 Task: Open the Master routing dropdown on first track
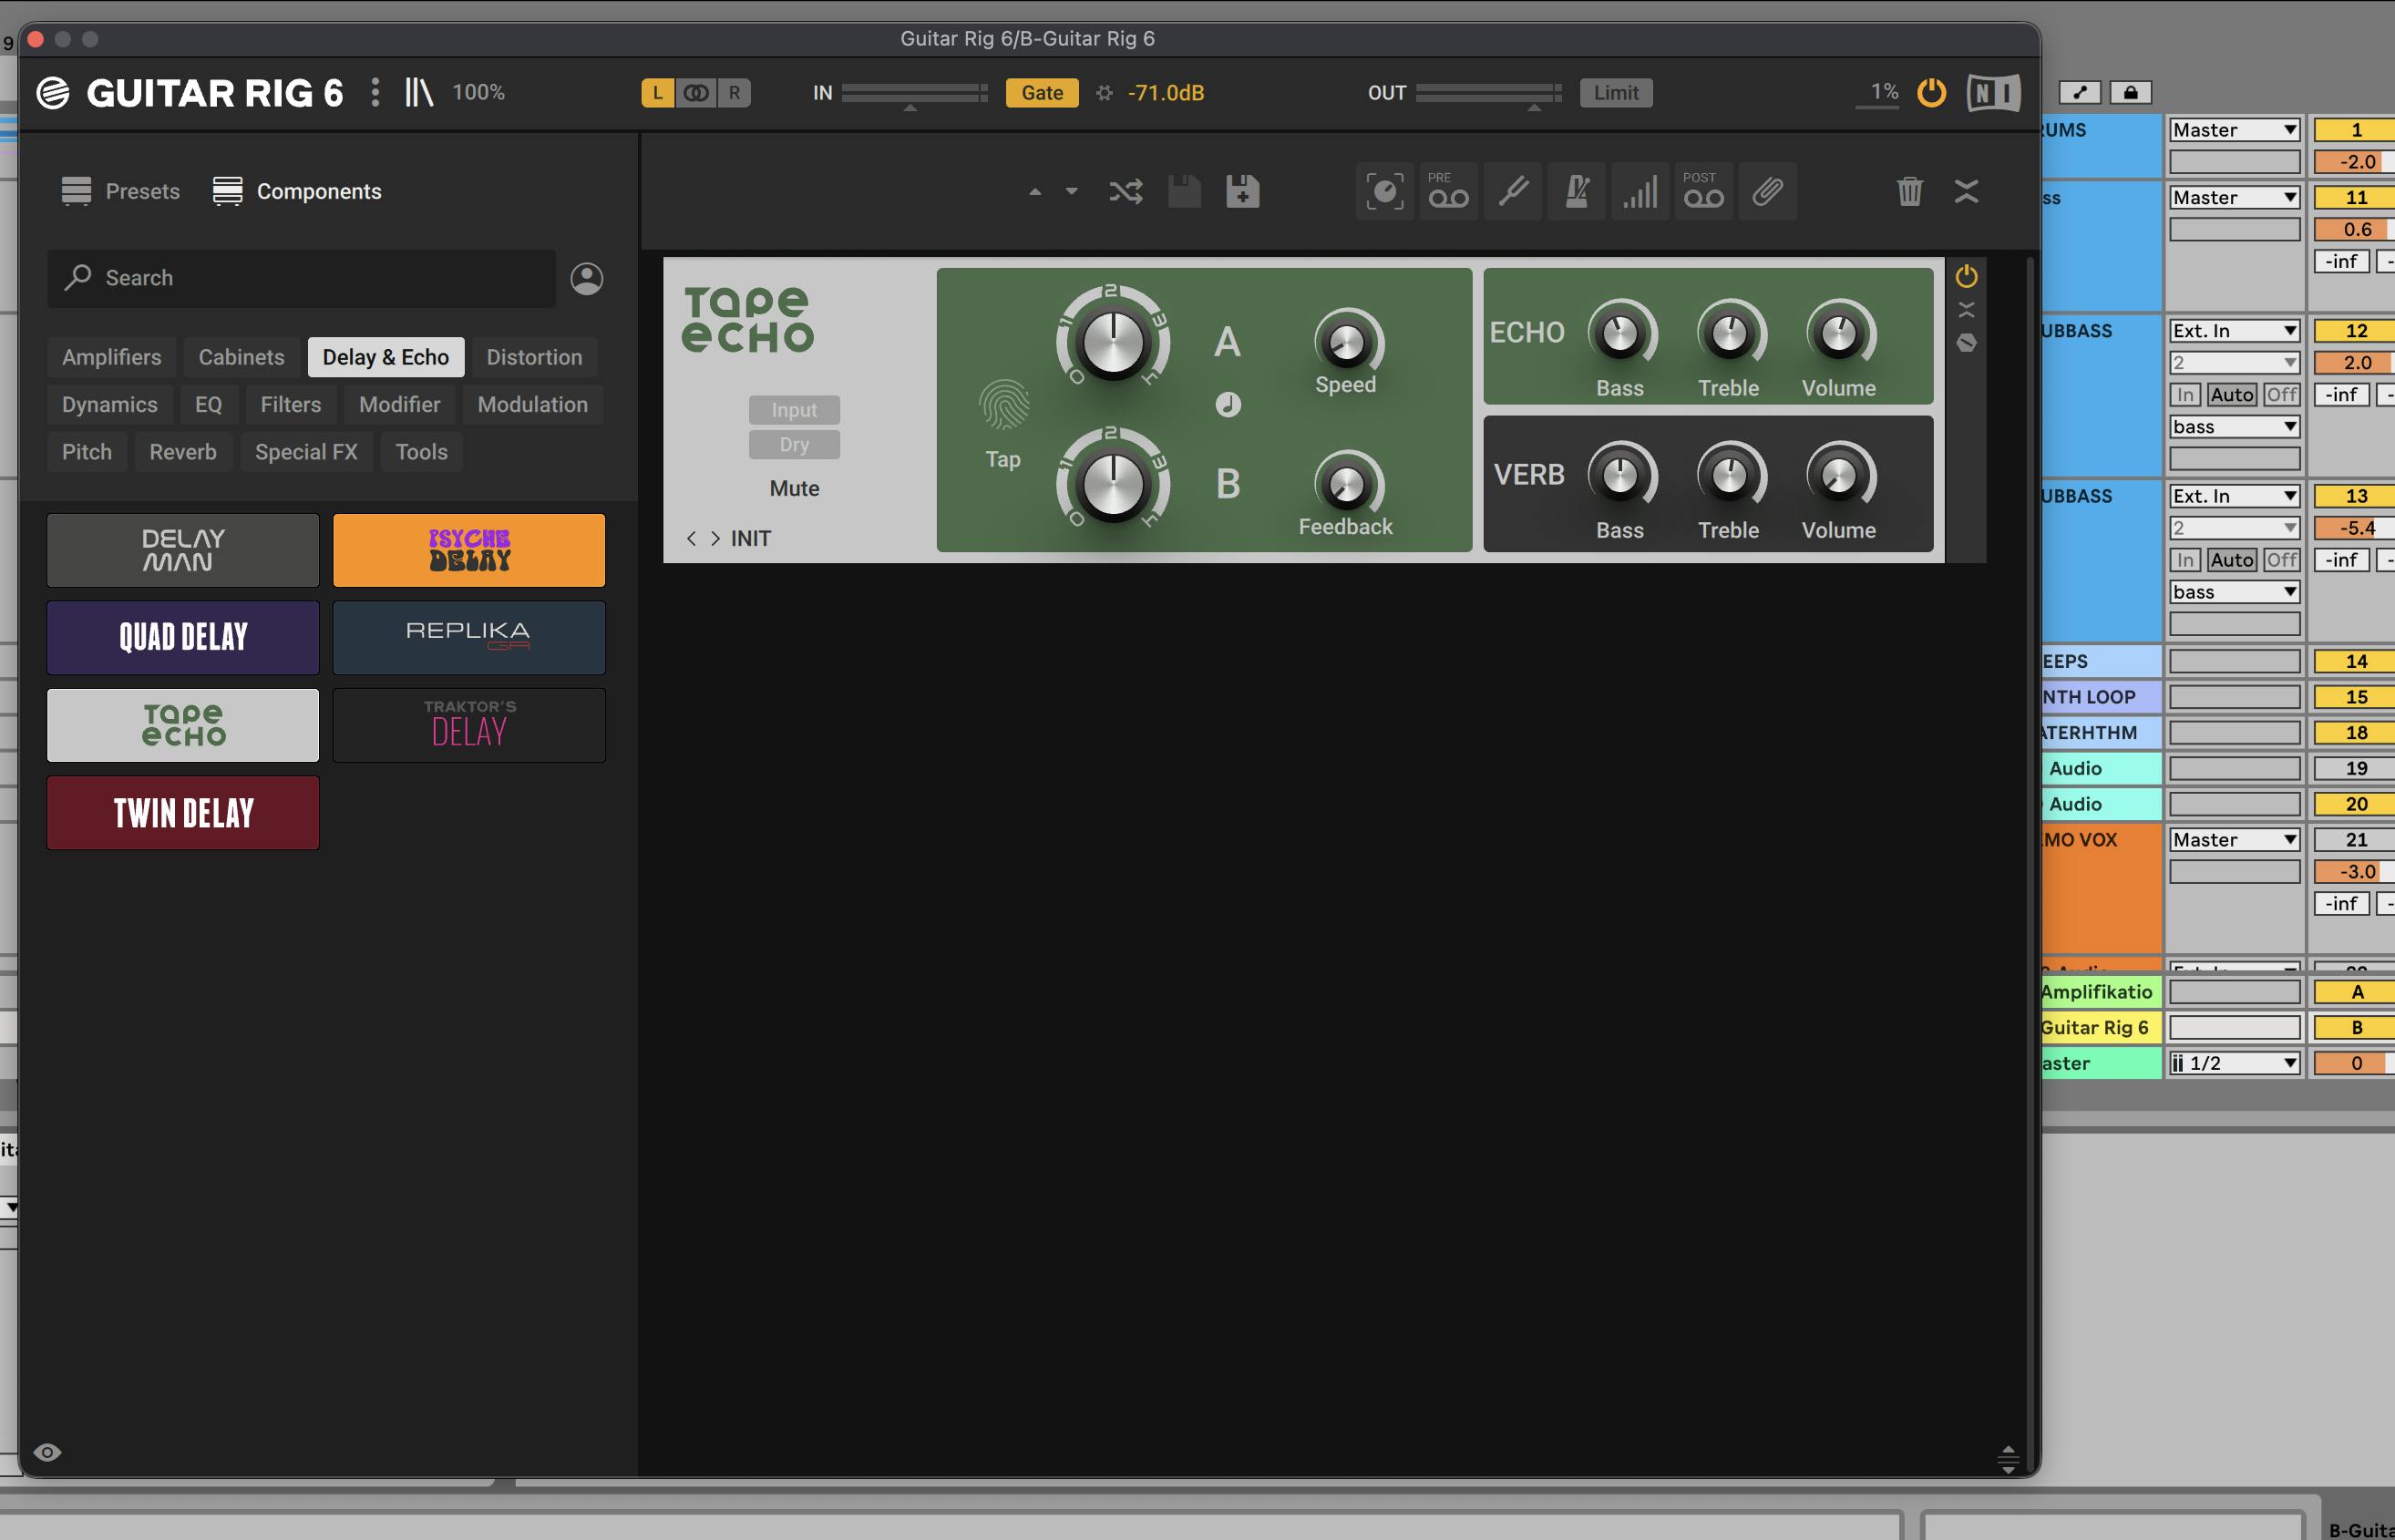2233,130
